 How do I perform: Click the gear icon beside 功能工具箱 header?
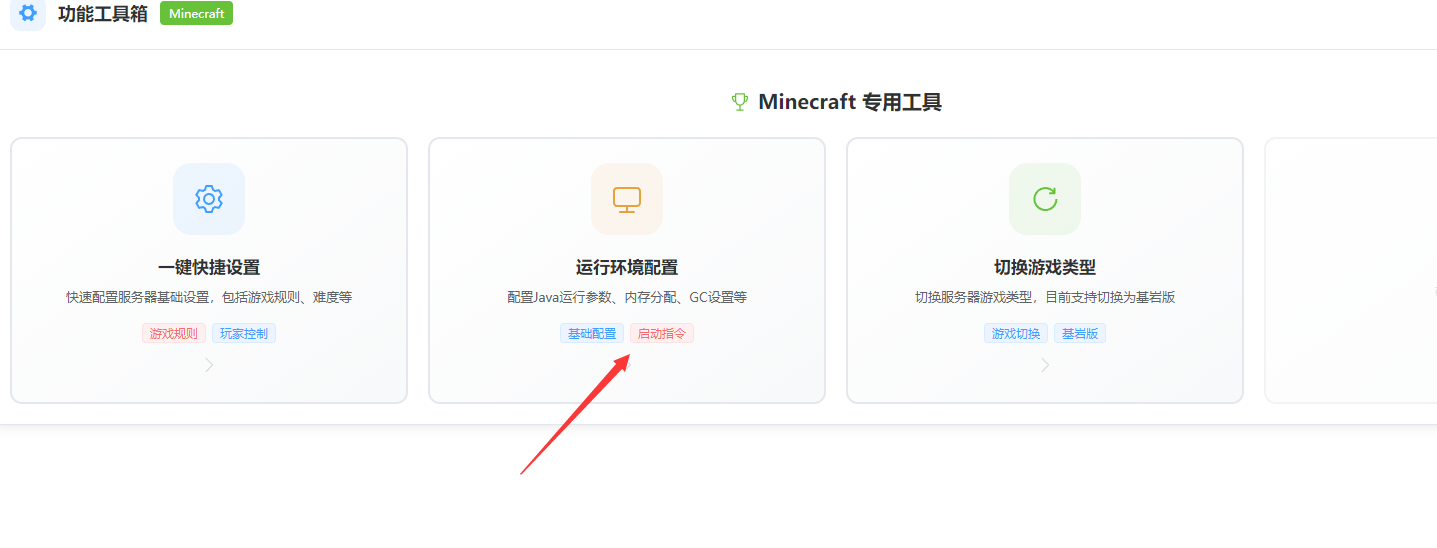pyautogui.click(x=28, y=14)
